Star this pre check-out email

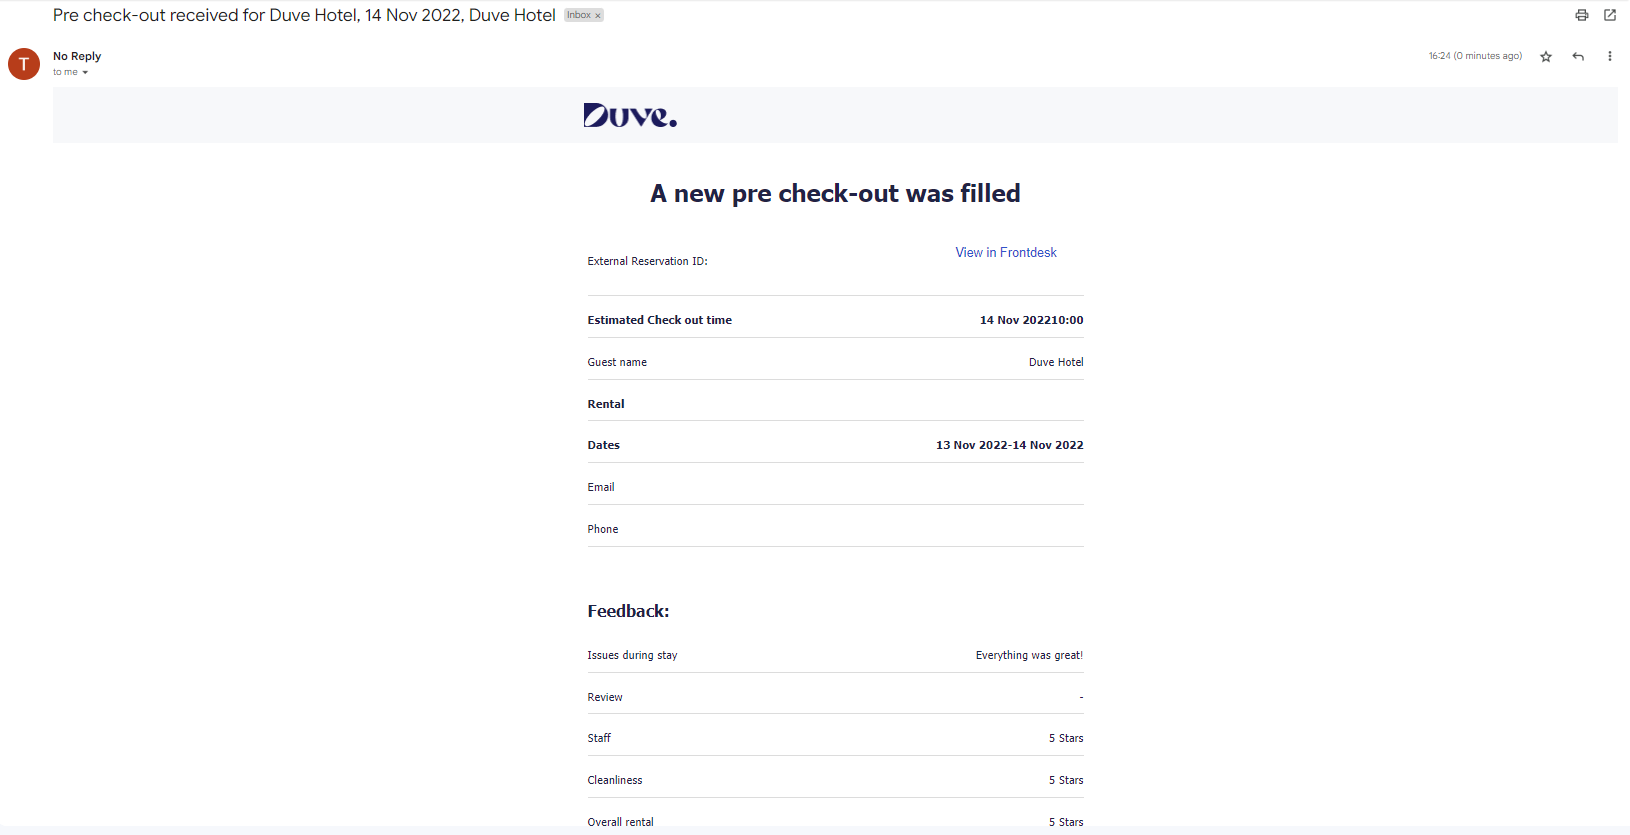(x=1546, y=57)
